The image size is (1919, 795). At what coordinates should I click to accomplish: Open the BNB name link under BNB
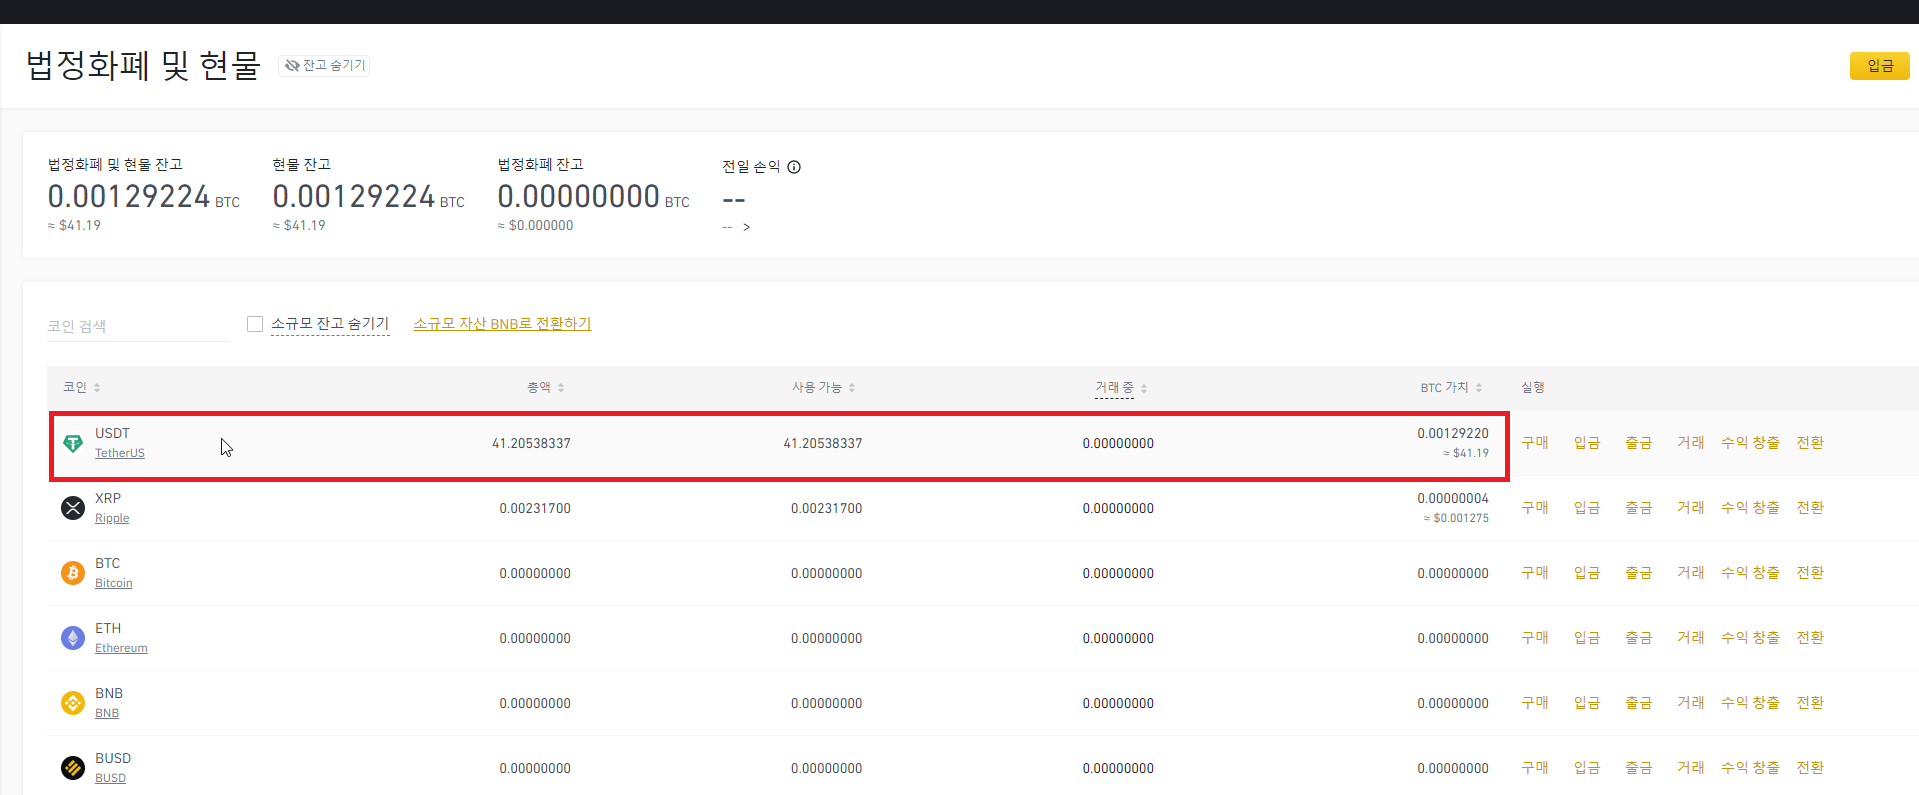point(107,713)
